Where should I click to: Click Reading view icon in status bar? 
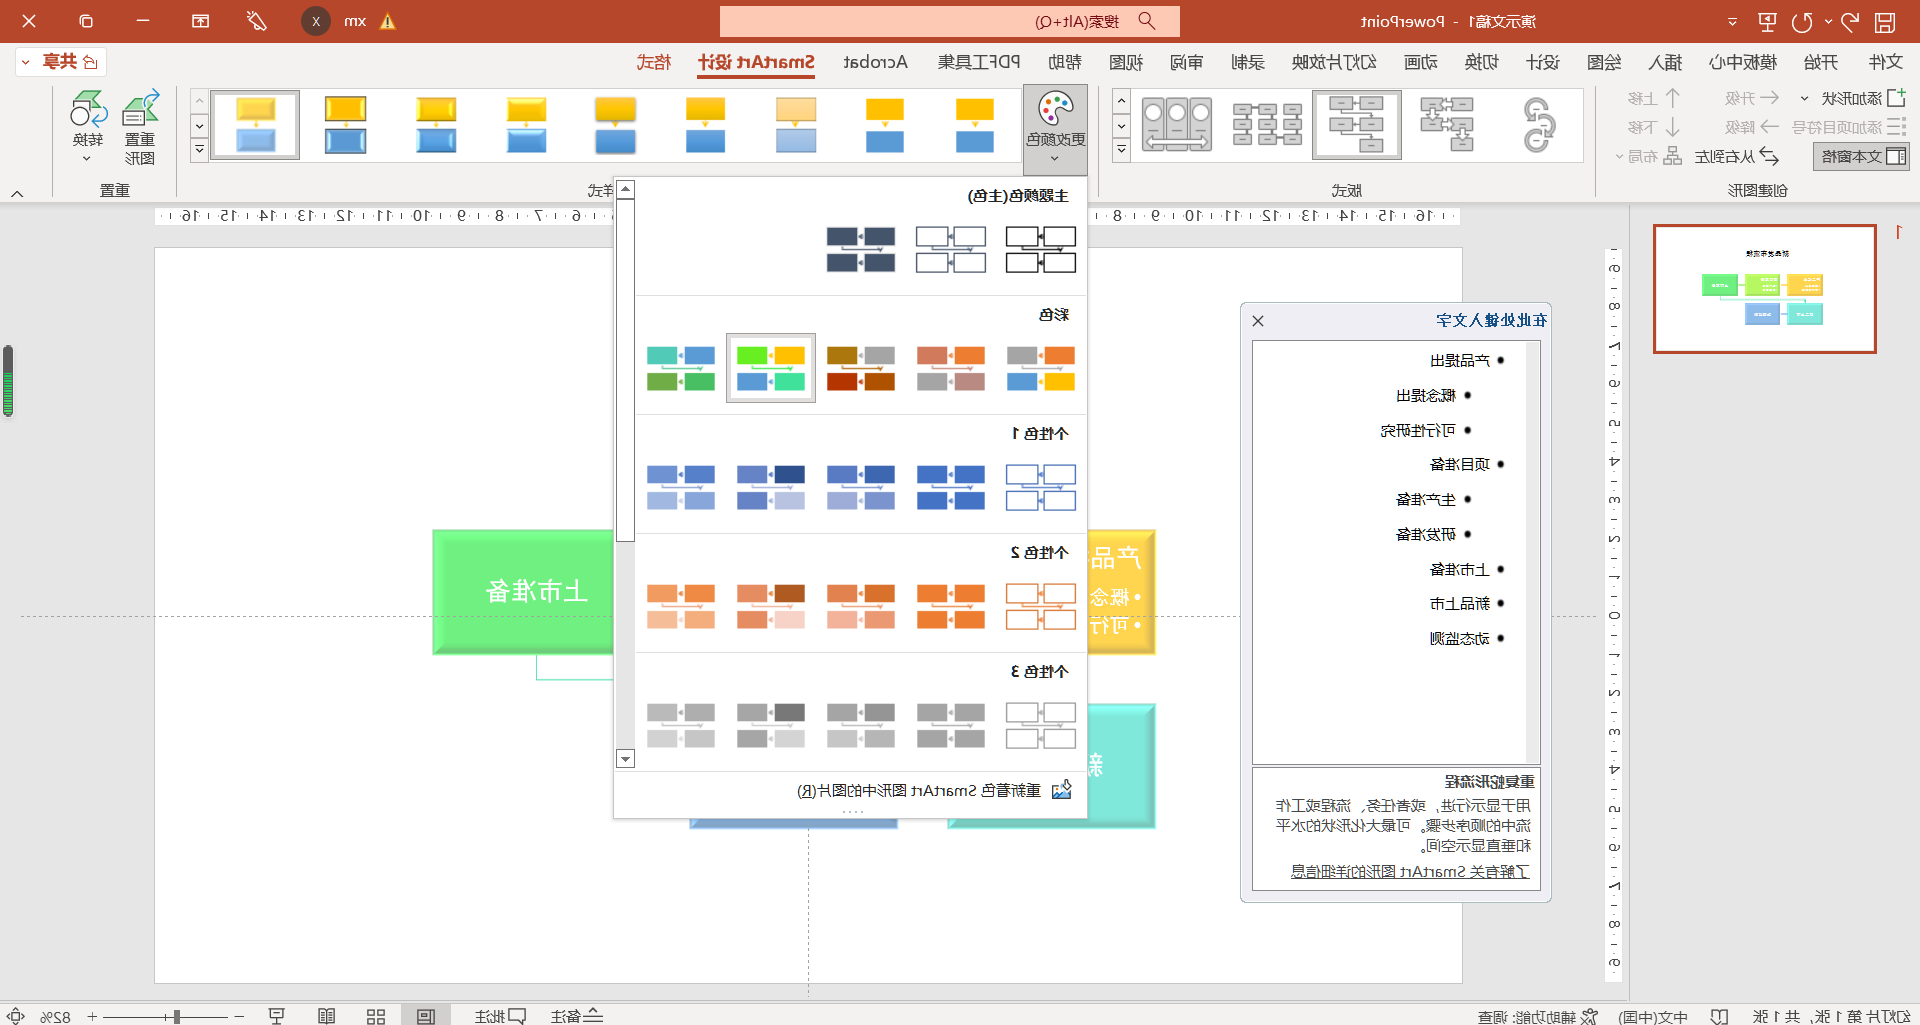point(326,1016)
